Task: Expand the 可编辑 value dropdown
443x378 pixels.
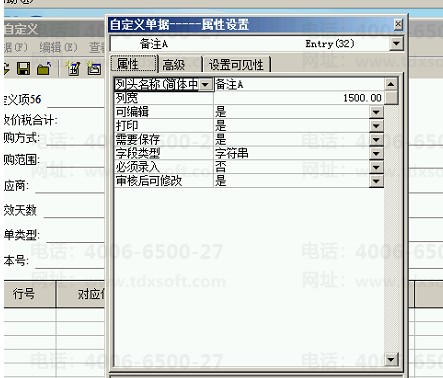Action: click(376, 112)
